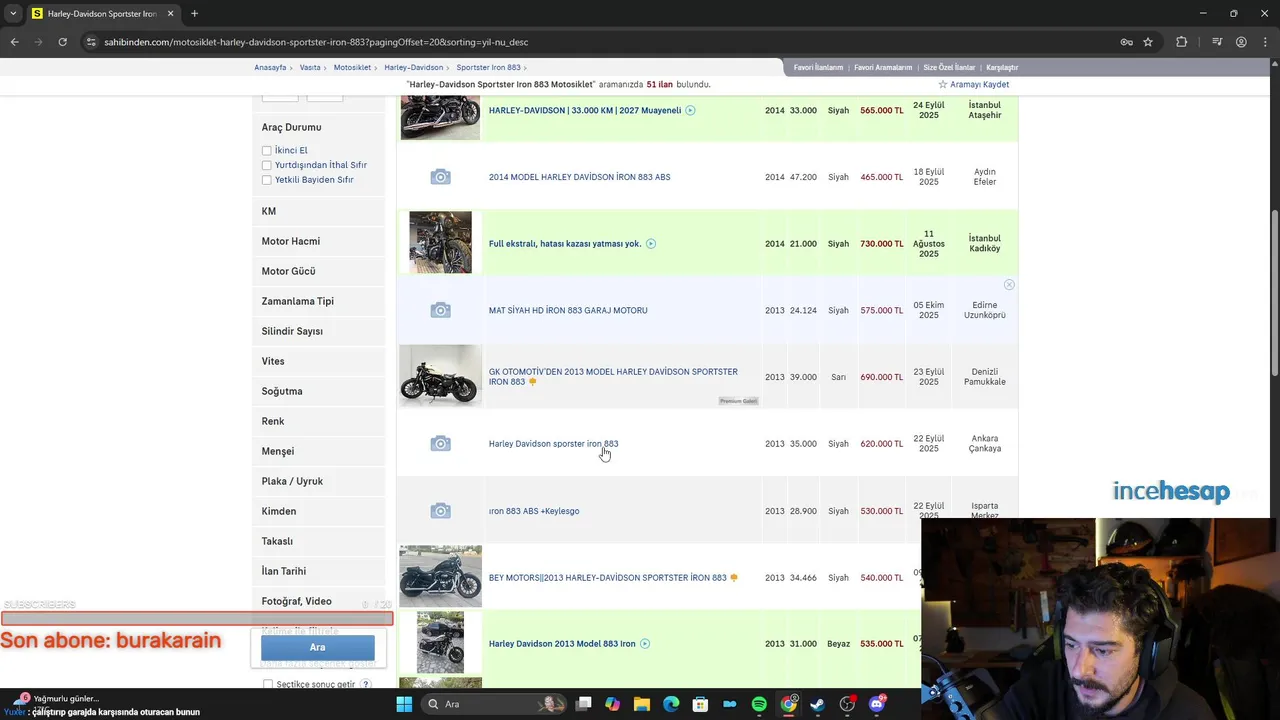Viewport: 1280px width, 720px height.
Task: Open listing Harley Davidson sporster iron 883
Action: [x=553, y=444]
